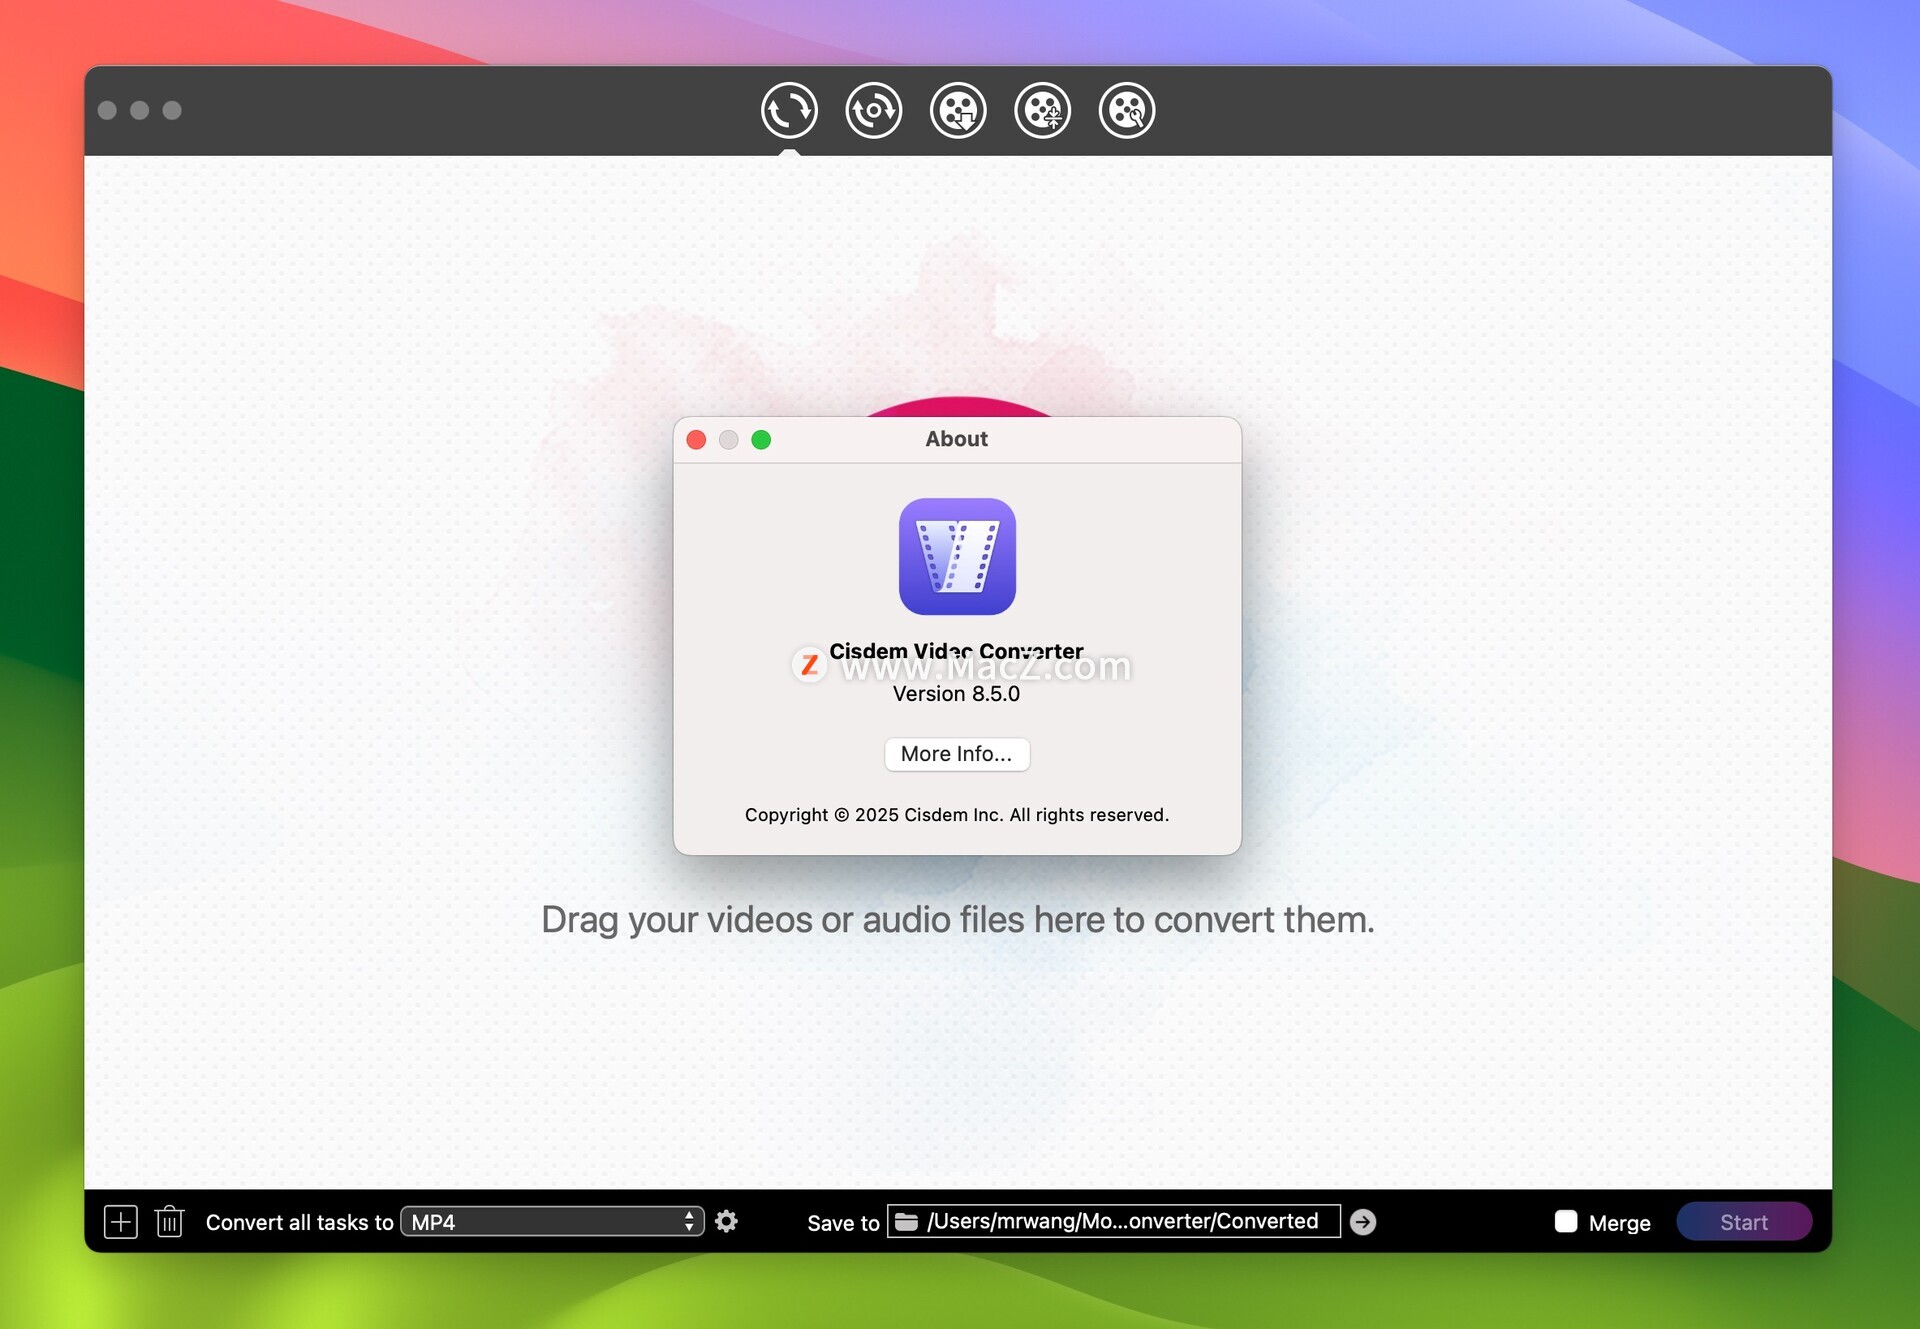Click the About dialog title

click(x=956, y=439)
